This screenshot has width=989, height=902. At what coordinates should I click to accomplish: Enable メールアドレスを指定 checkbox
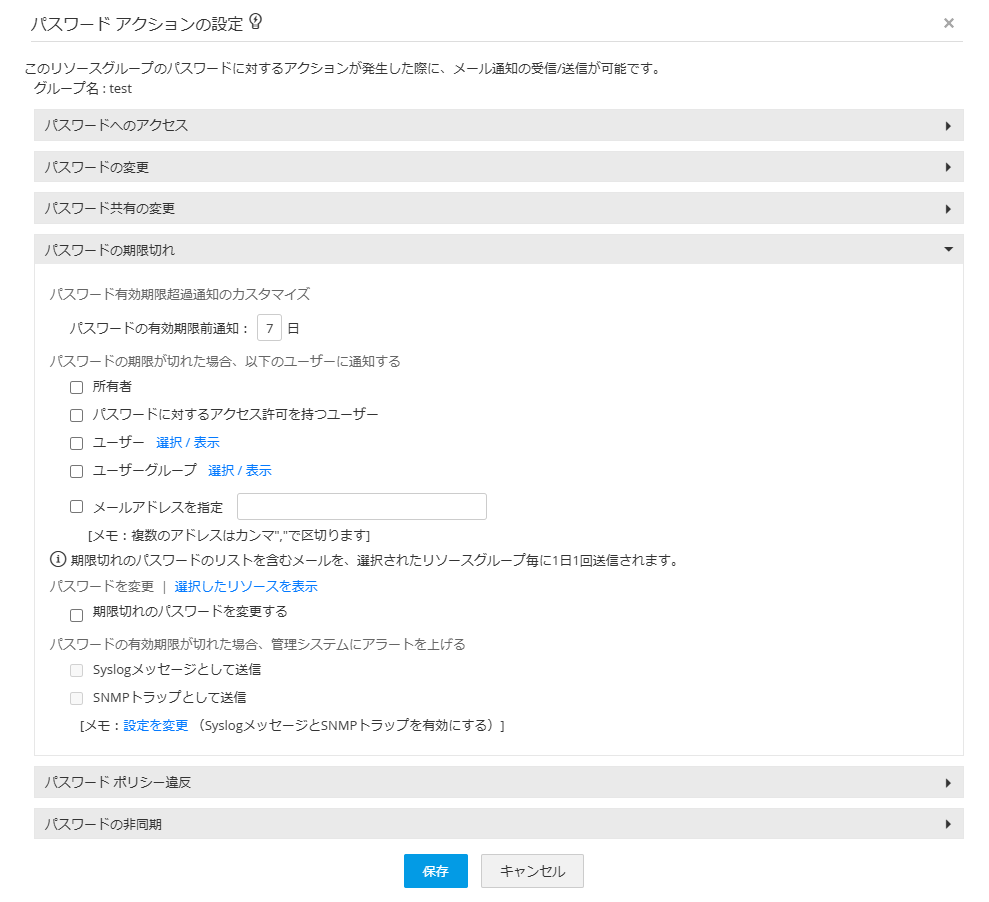pyautogui.click(x=77, y=507)
